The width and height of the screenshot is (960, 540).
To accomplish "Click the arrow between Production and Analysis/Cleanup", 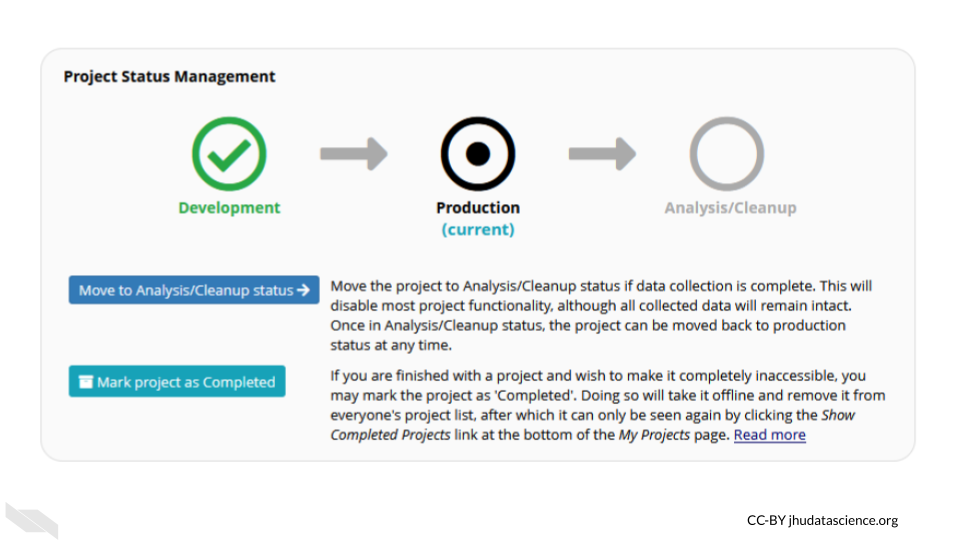I will (602, 154).
